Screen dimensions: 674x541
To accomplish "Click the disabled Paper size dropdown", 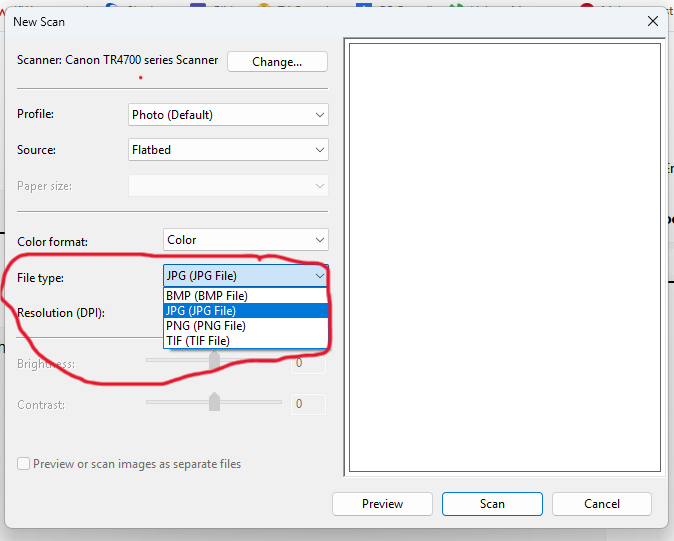I will pos(228,186).
